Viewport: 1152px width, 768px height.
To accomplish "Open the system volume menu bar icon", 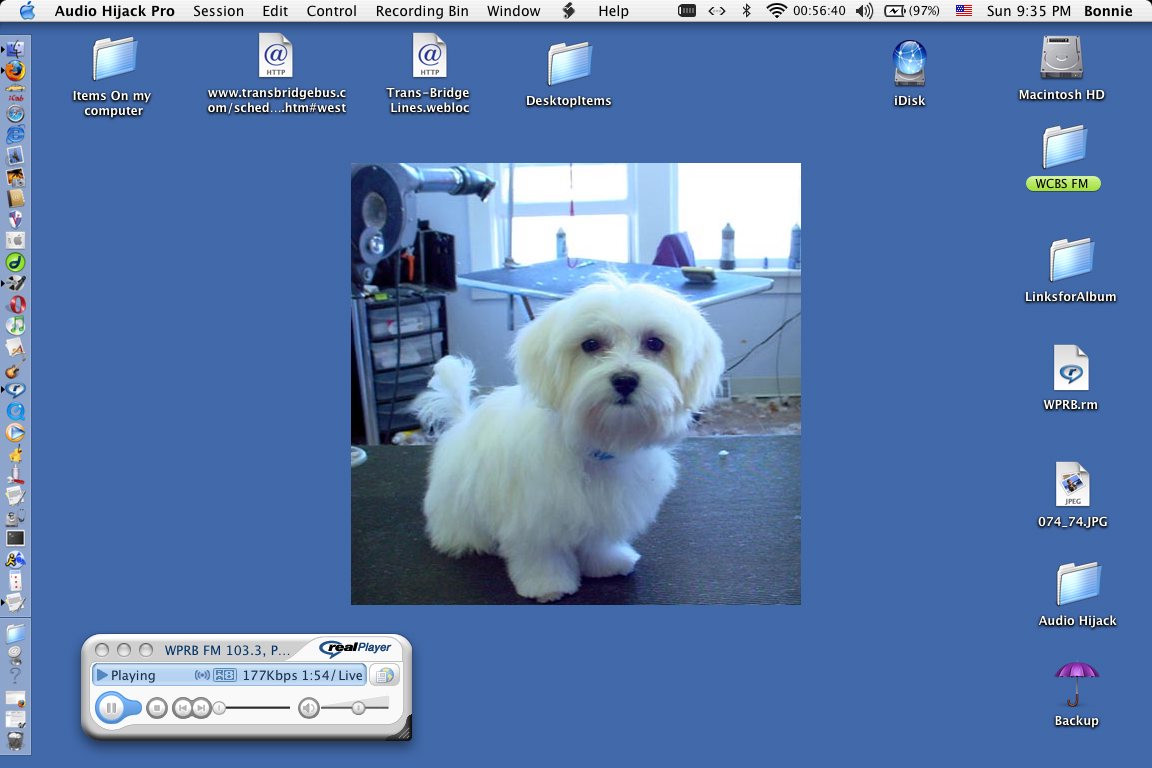I will pyautogui.click(x=864, y=11).
